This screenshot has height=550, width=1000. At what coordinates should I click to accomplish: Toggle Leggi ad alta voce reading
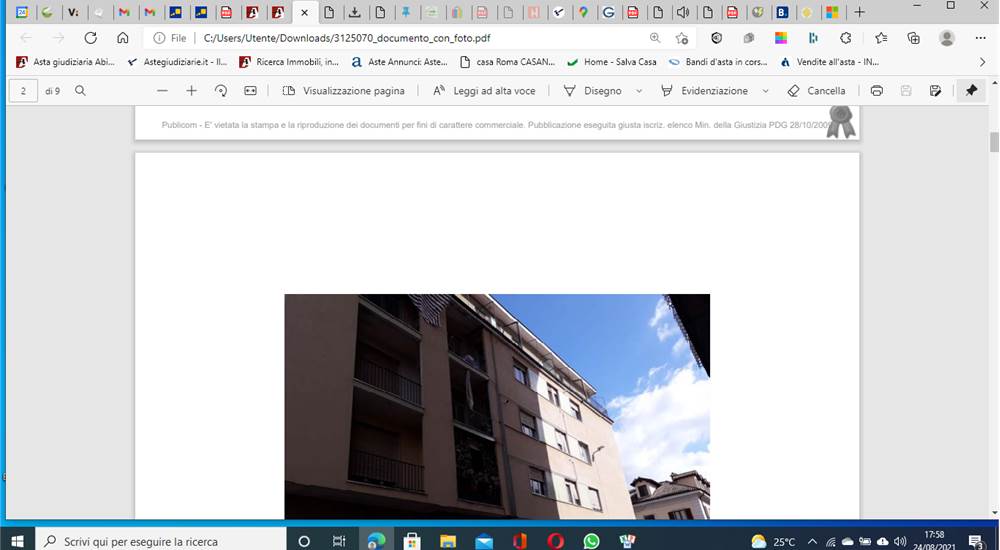coord(484,91)
